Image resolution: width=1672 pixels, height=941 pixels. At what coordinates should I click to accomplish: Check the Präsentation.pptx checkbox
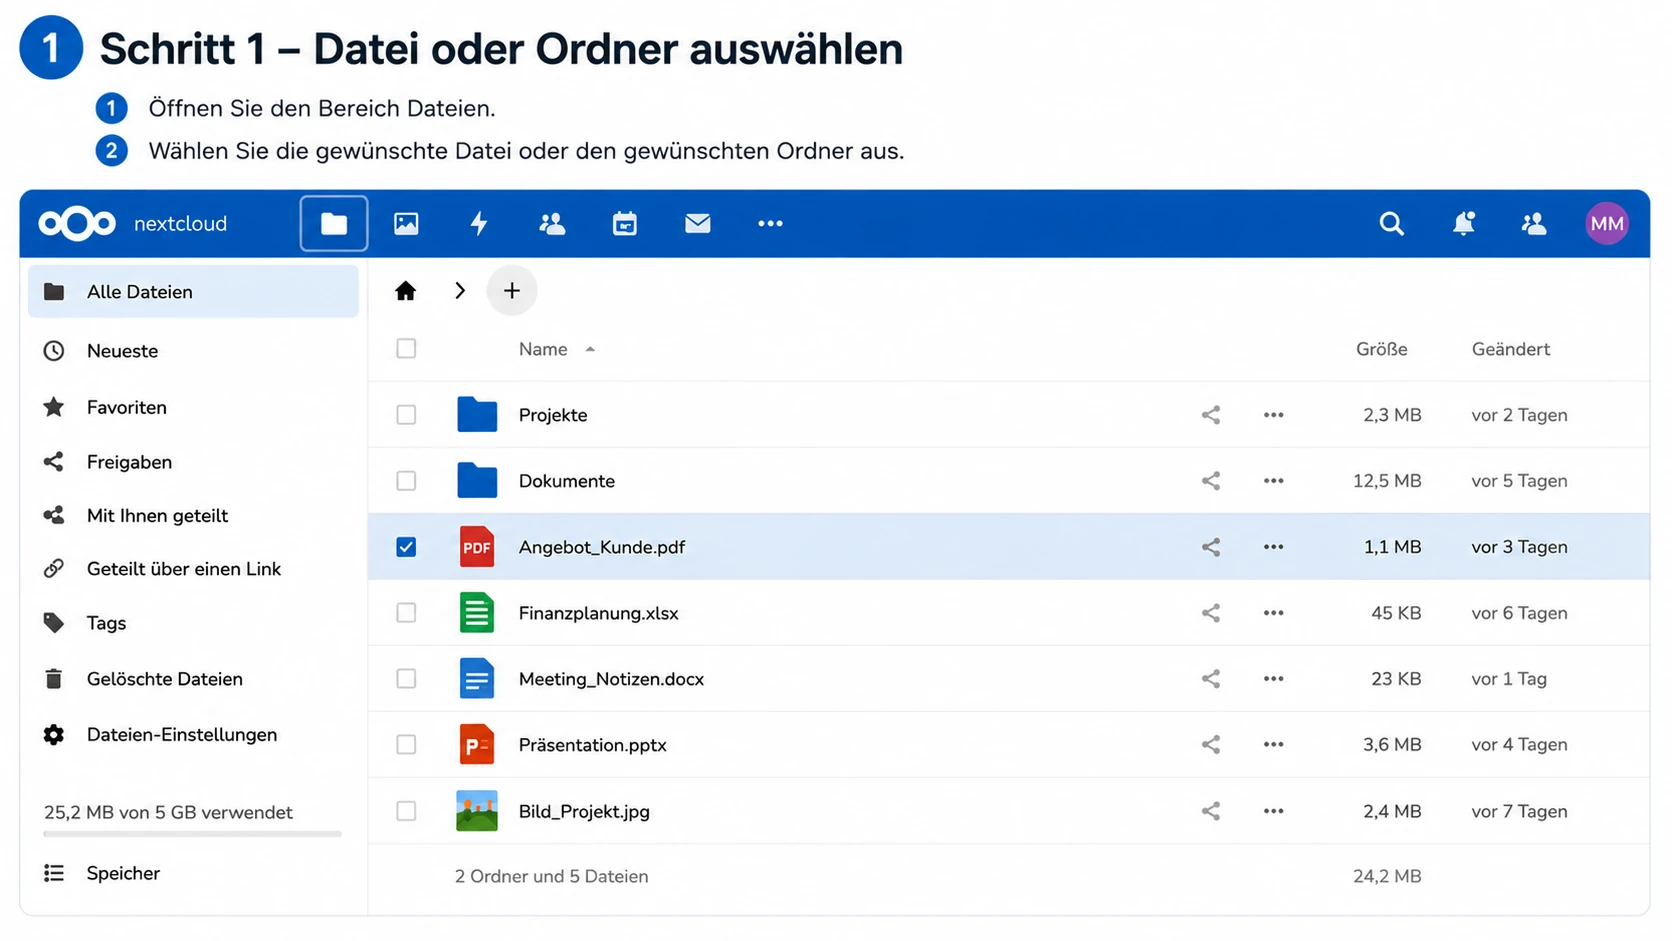406,745
